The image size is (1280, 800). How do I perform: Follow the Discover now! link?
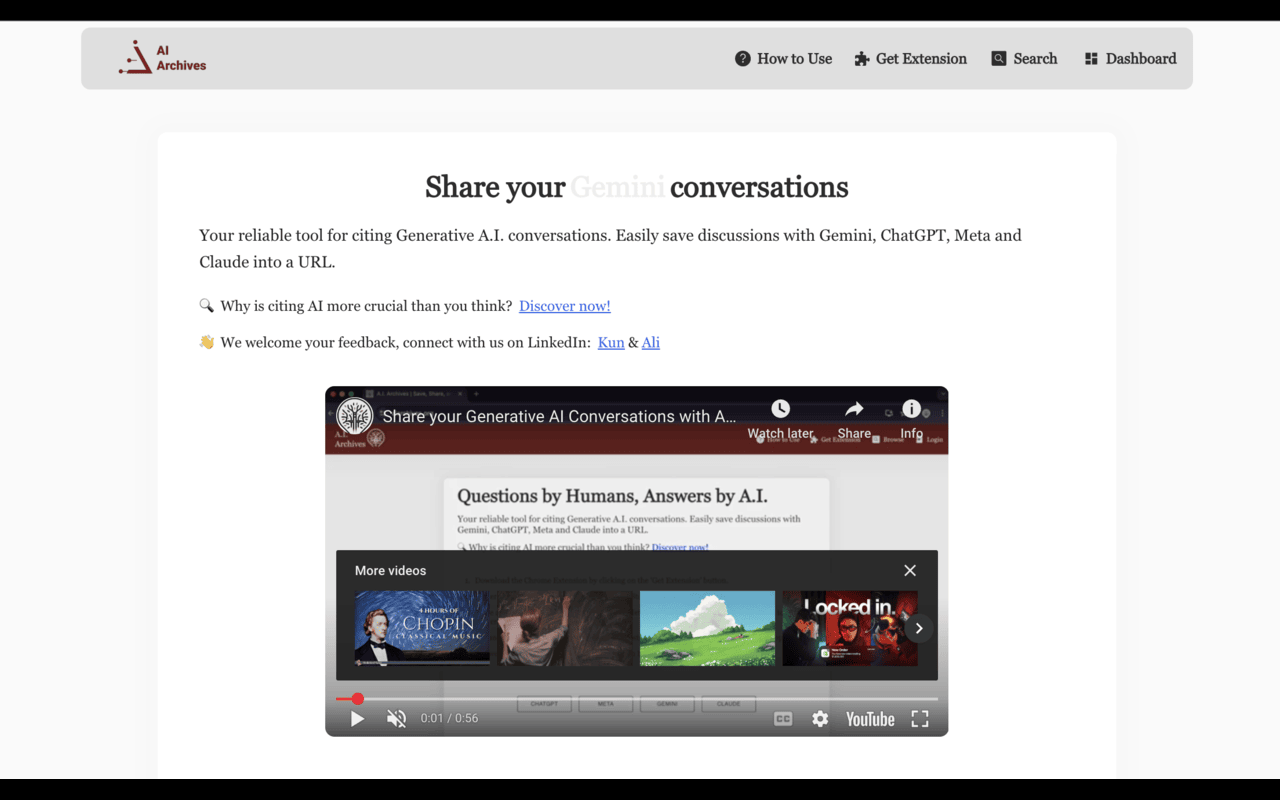pos(564,306)
